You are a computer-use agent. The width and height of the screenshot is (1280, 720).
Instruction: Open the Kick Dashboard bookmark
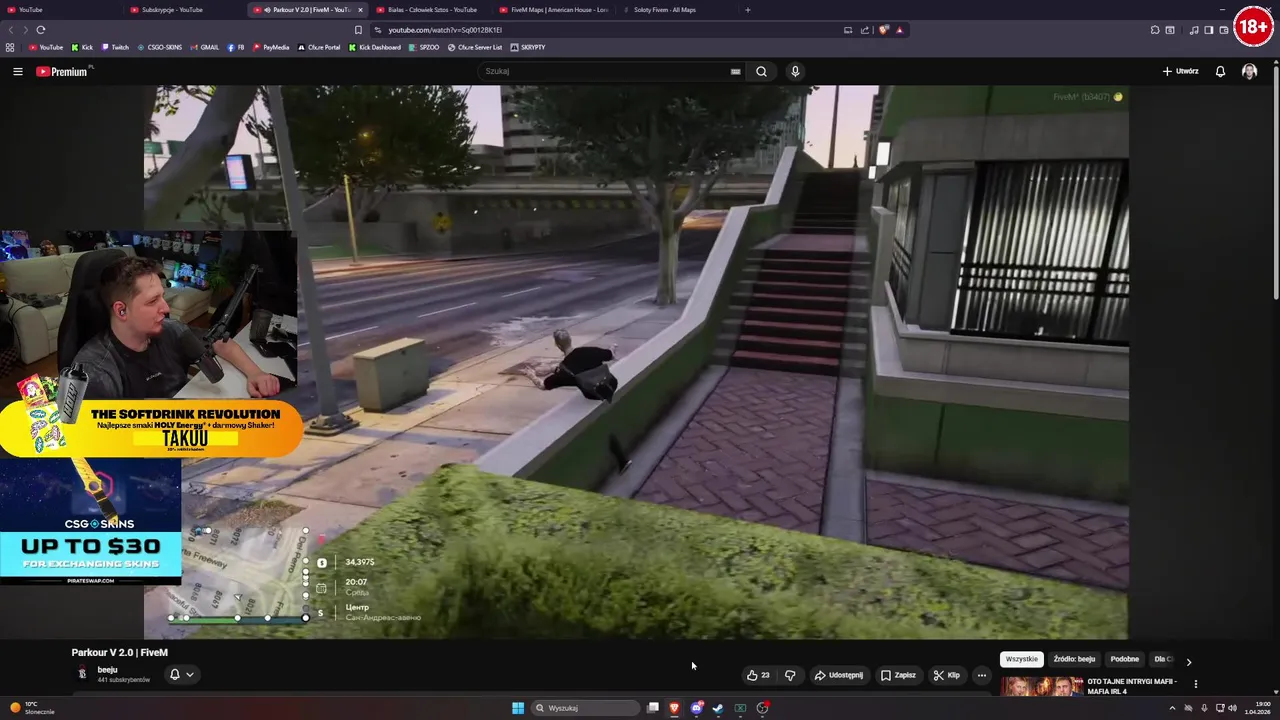(375, 47)
